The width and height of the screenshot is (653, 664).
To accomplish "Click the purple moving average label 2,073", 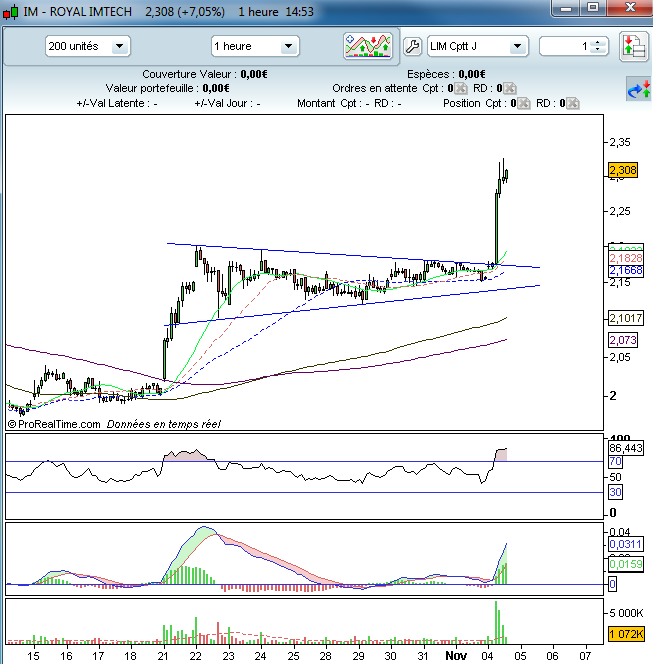I will 623,340.
